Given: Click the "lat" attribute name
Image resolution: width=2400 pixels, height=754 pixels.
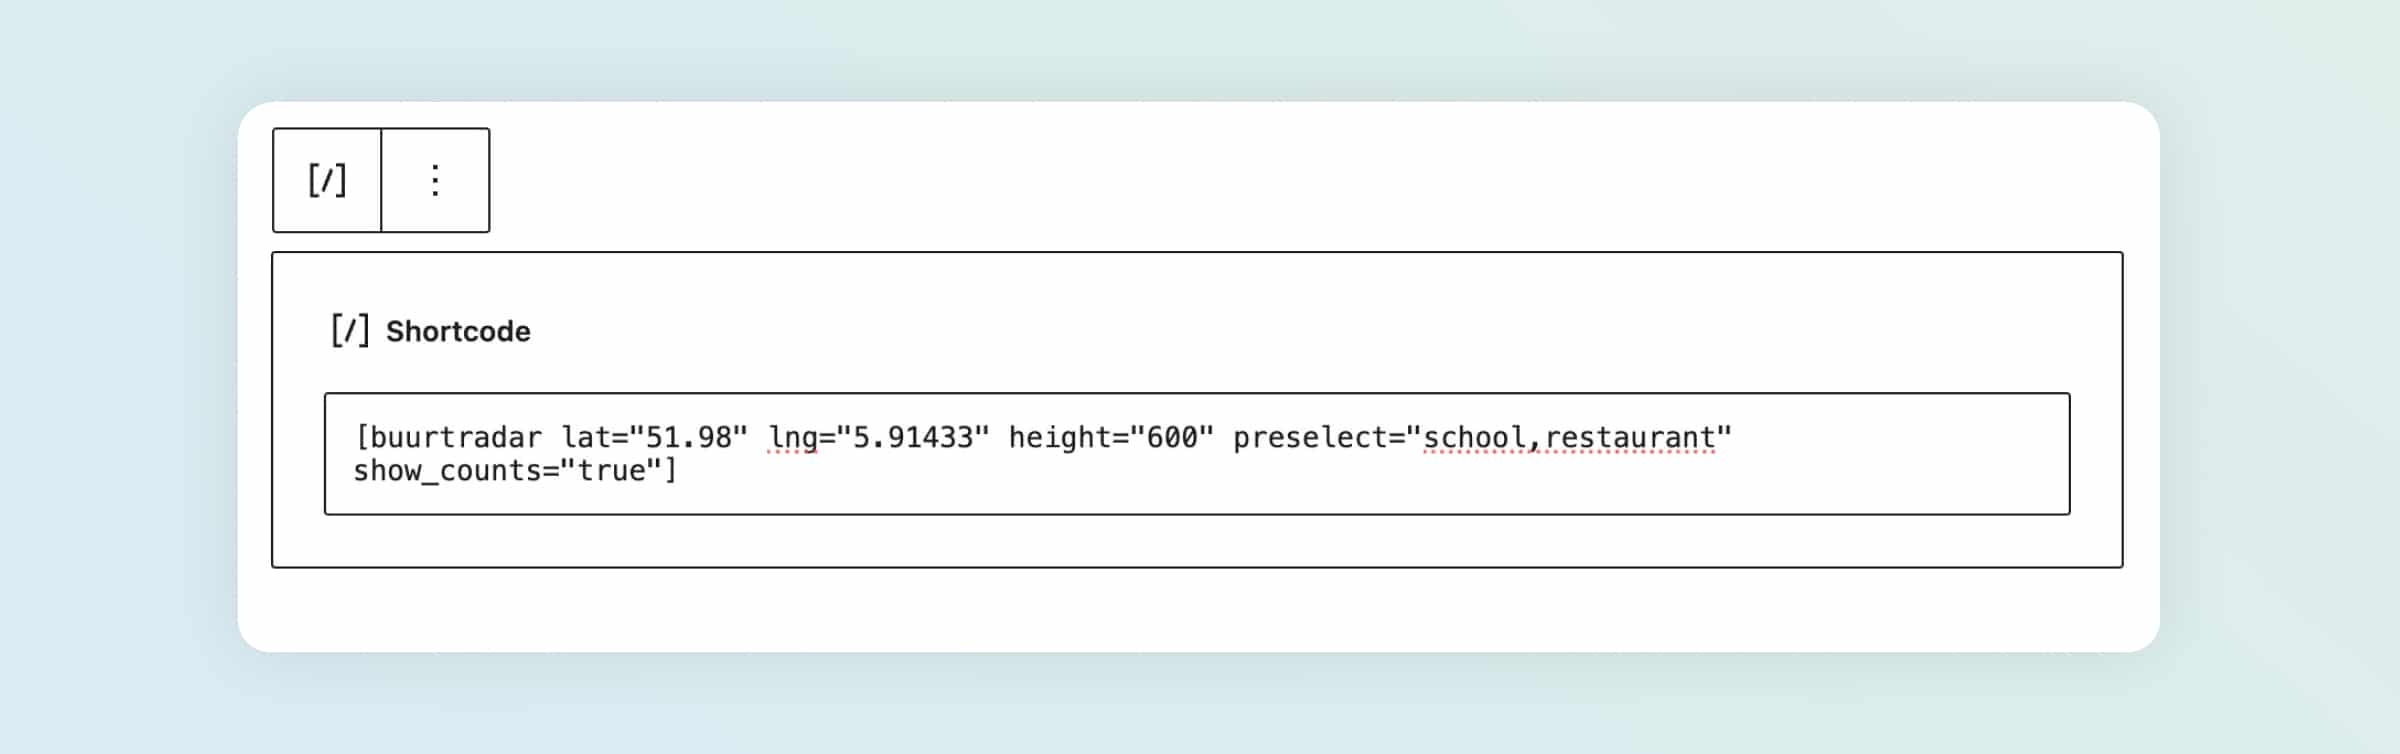Looking at the screenshot, I should coord(585,438).
